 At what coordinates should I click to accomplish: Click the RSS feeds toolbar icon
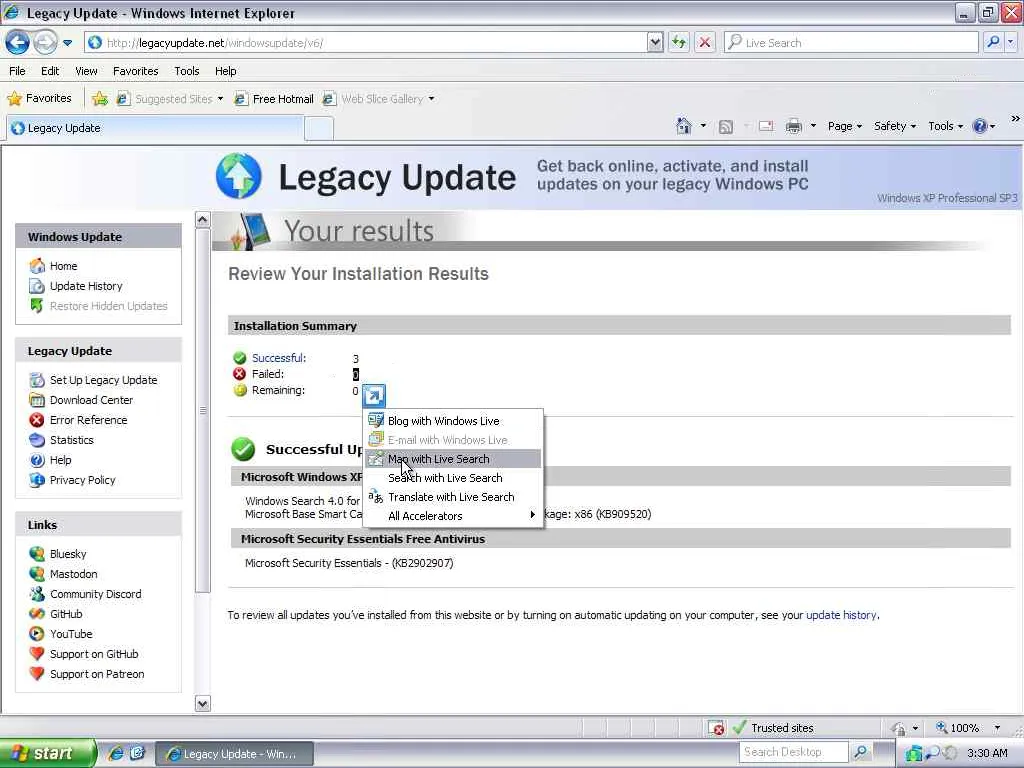point(726,127)
